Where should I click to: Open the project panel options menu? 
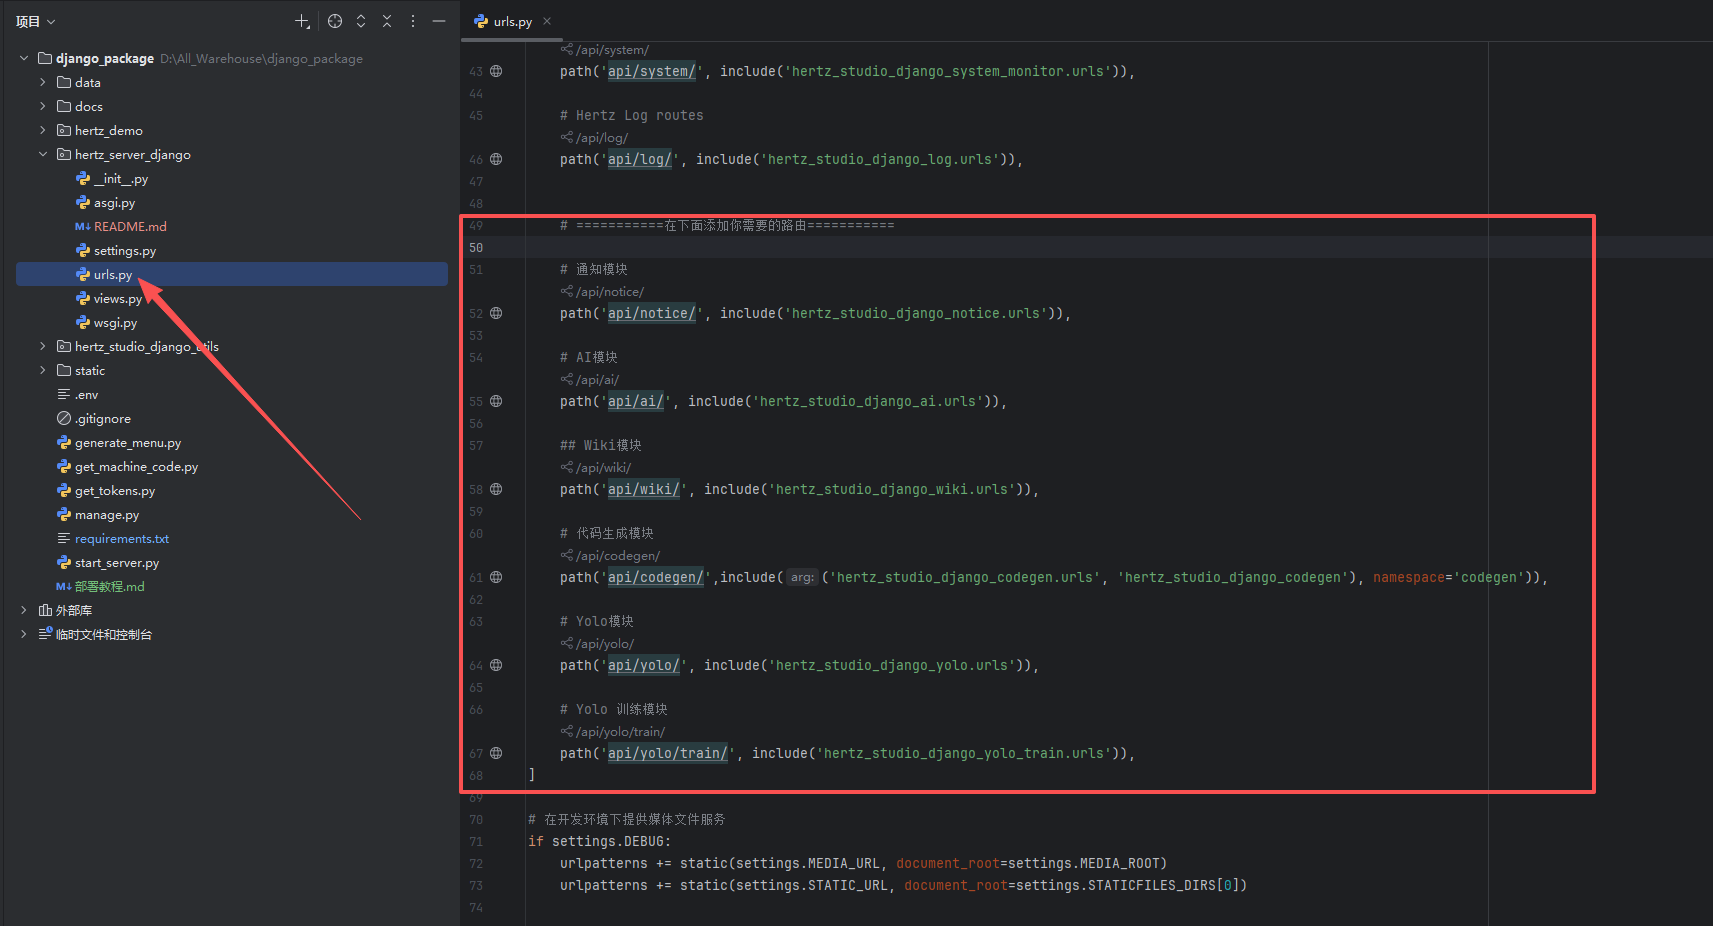pyautogui.click(x=413, y=21)
